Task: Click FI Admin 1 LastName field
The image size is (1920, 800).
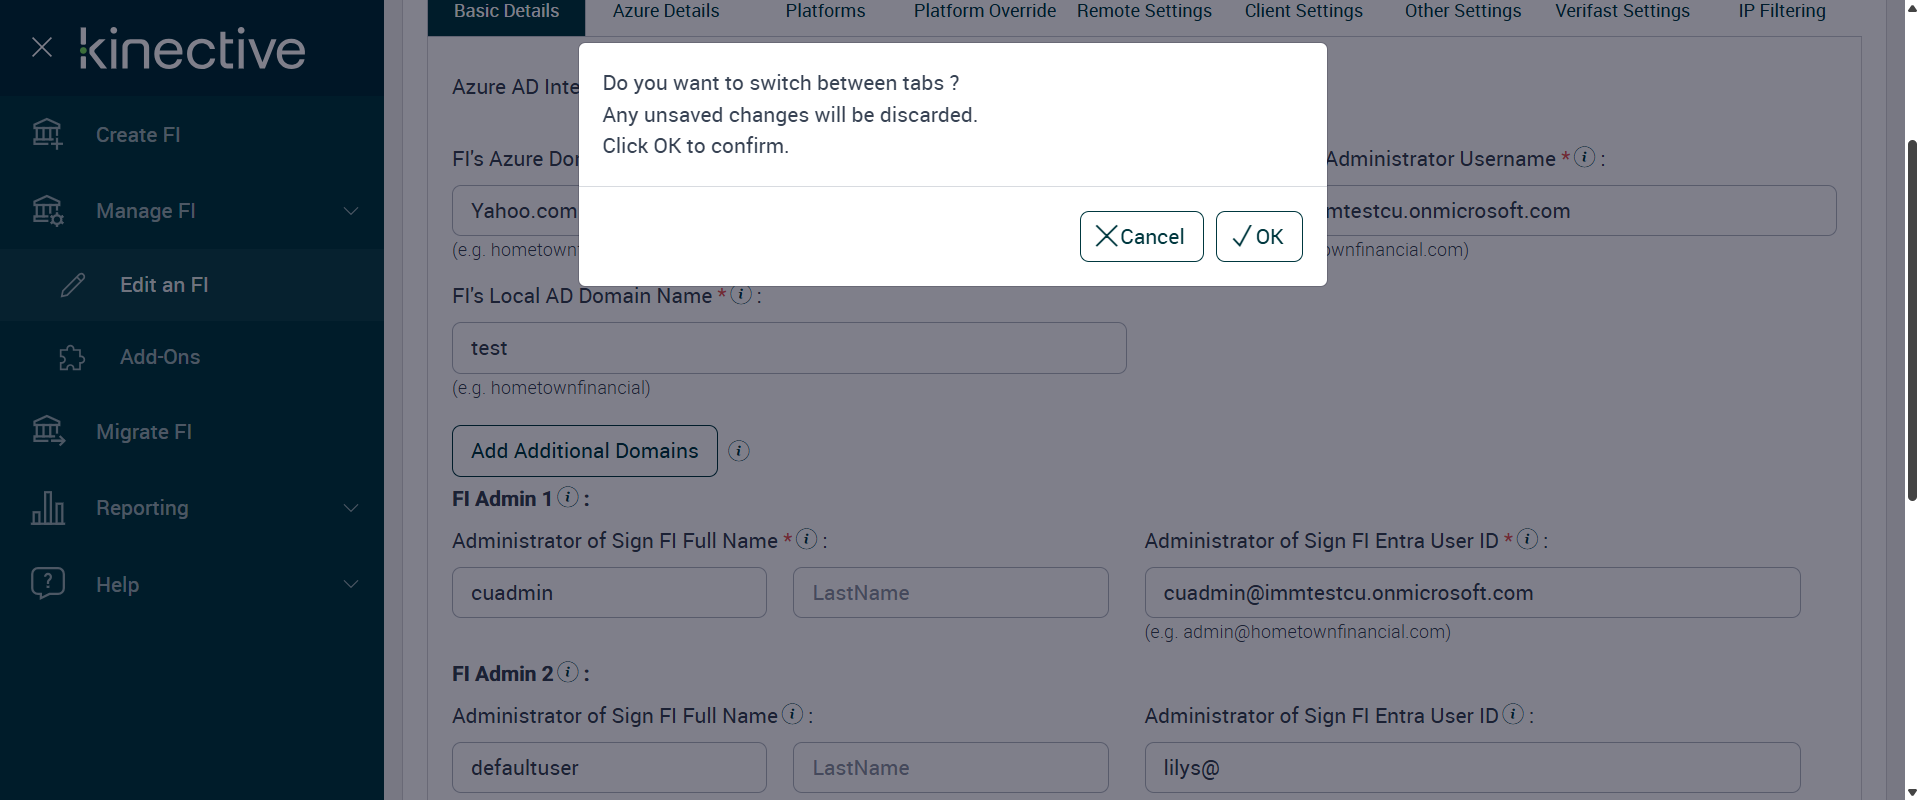Action: 950,593
